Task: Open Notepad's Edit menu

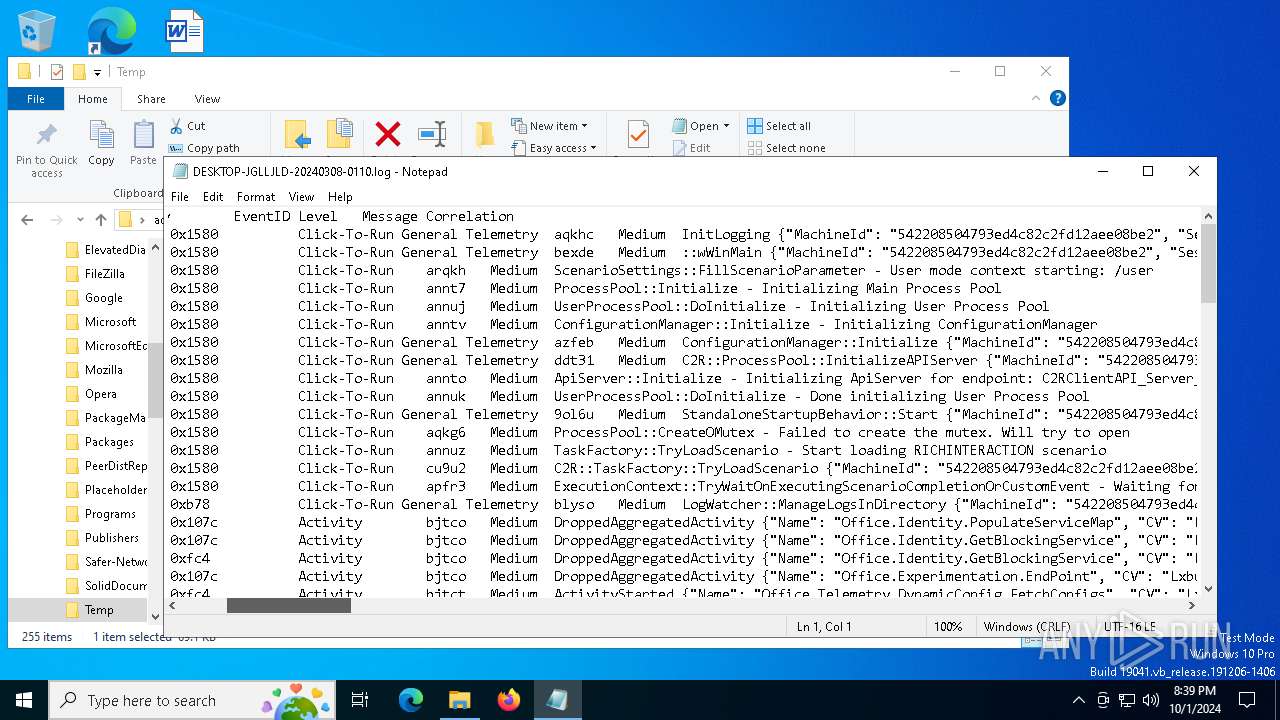Action: pos(213,197)
